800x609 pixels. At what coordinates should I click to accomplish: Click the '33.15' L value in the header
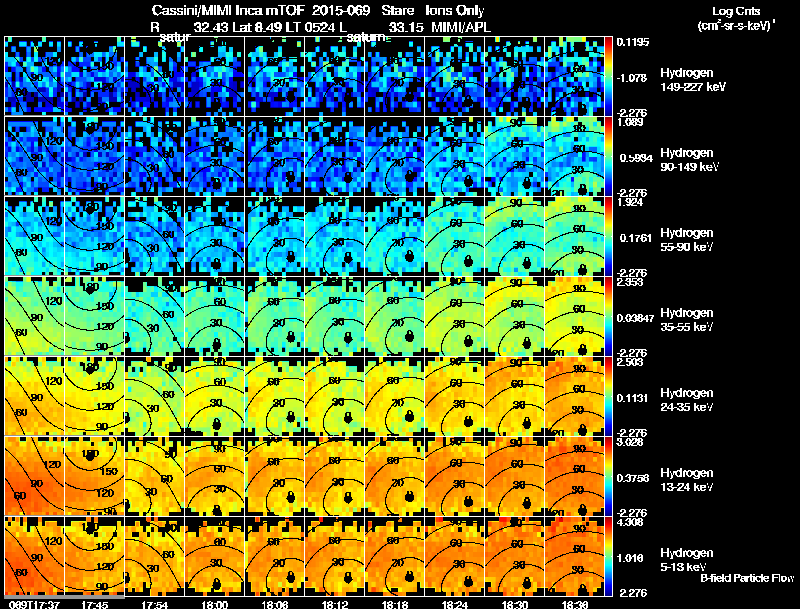tap(406, 27)
